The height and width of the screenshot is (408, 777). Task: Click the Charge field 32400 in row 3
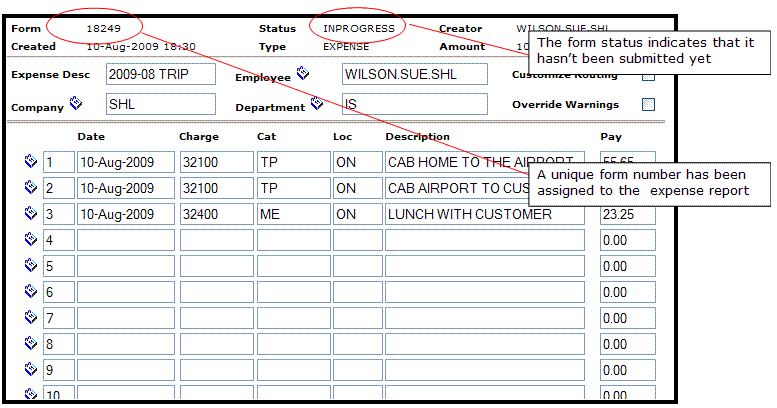tap(215, 214)
